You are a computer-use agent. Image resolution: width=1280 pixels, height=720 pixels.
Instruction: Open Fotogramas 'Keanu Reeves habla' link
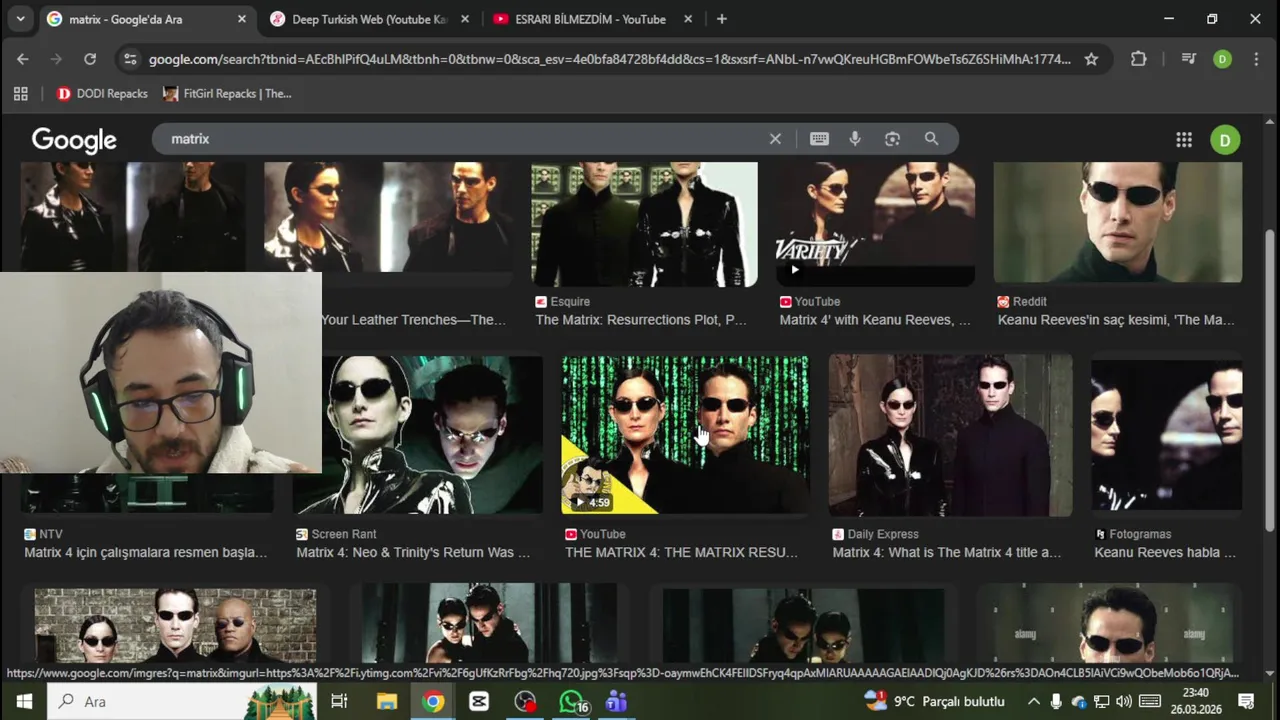coord(1165,552)
